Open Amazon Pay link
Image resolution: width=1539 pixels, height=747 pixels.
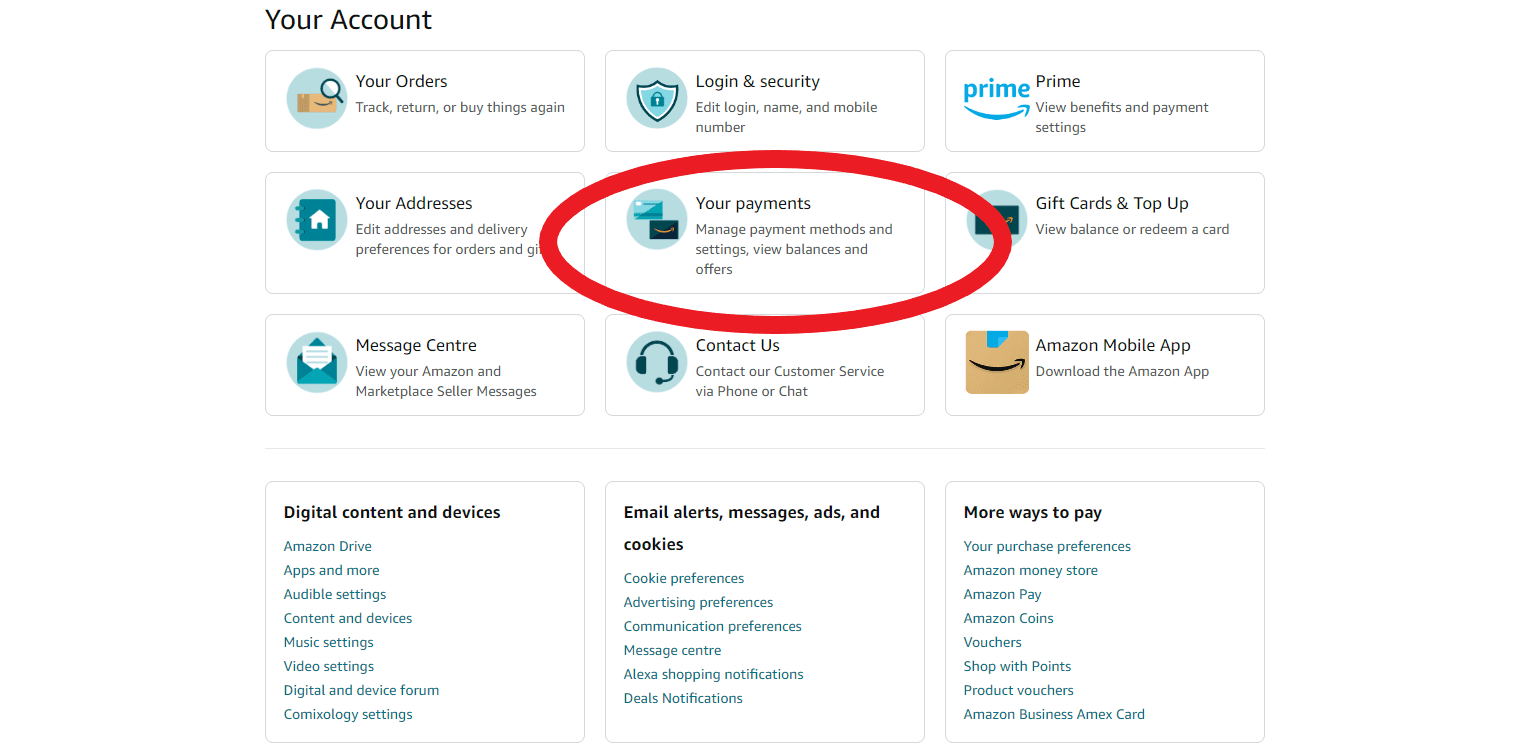(1002, 594)
